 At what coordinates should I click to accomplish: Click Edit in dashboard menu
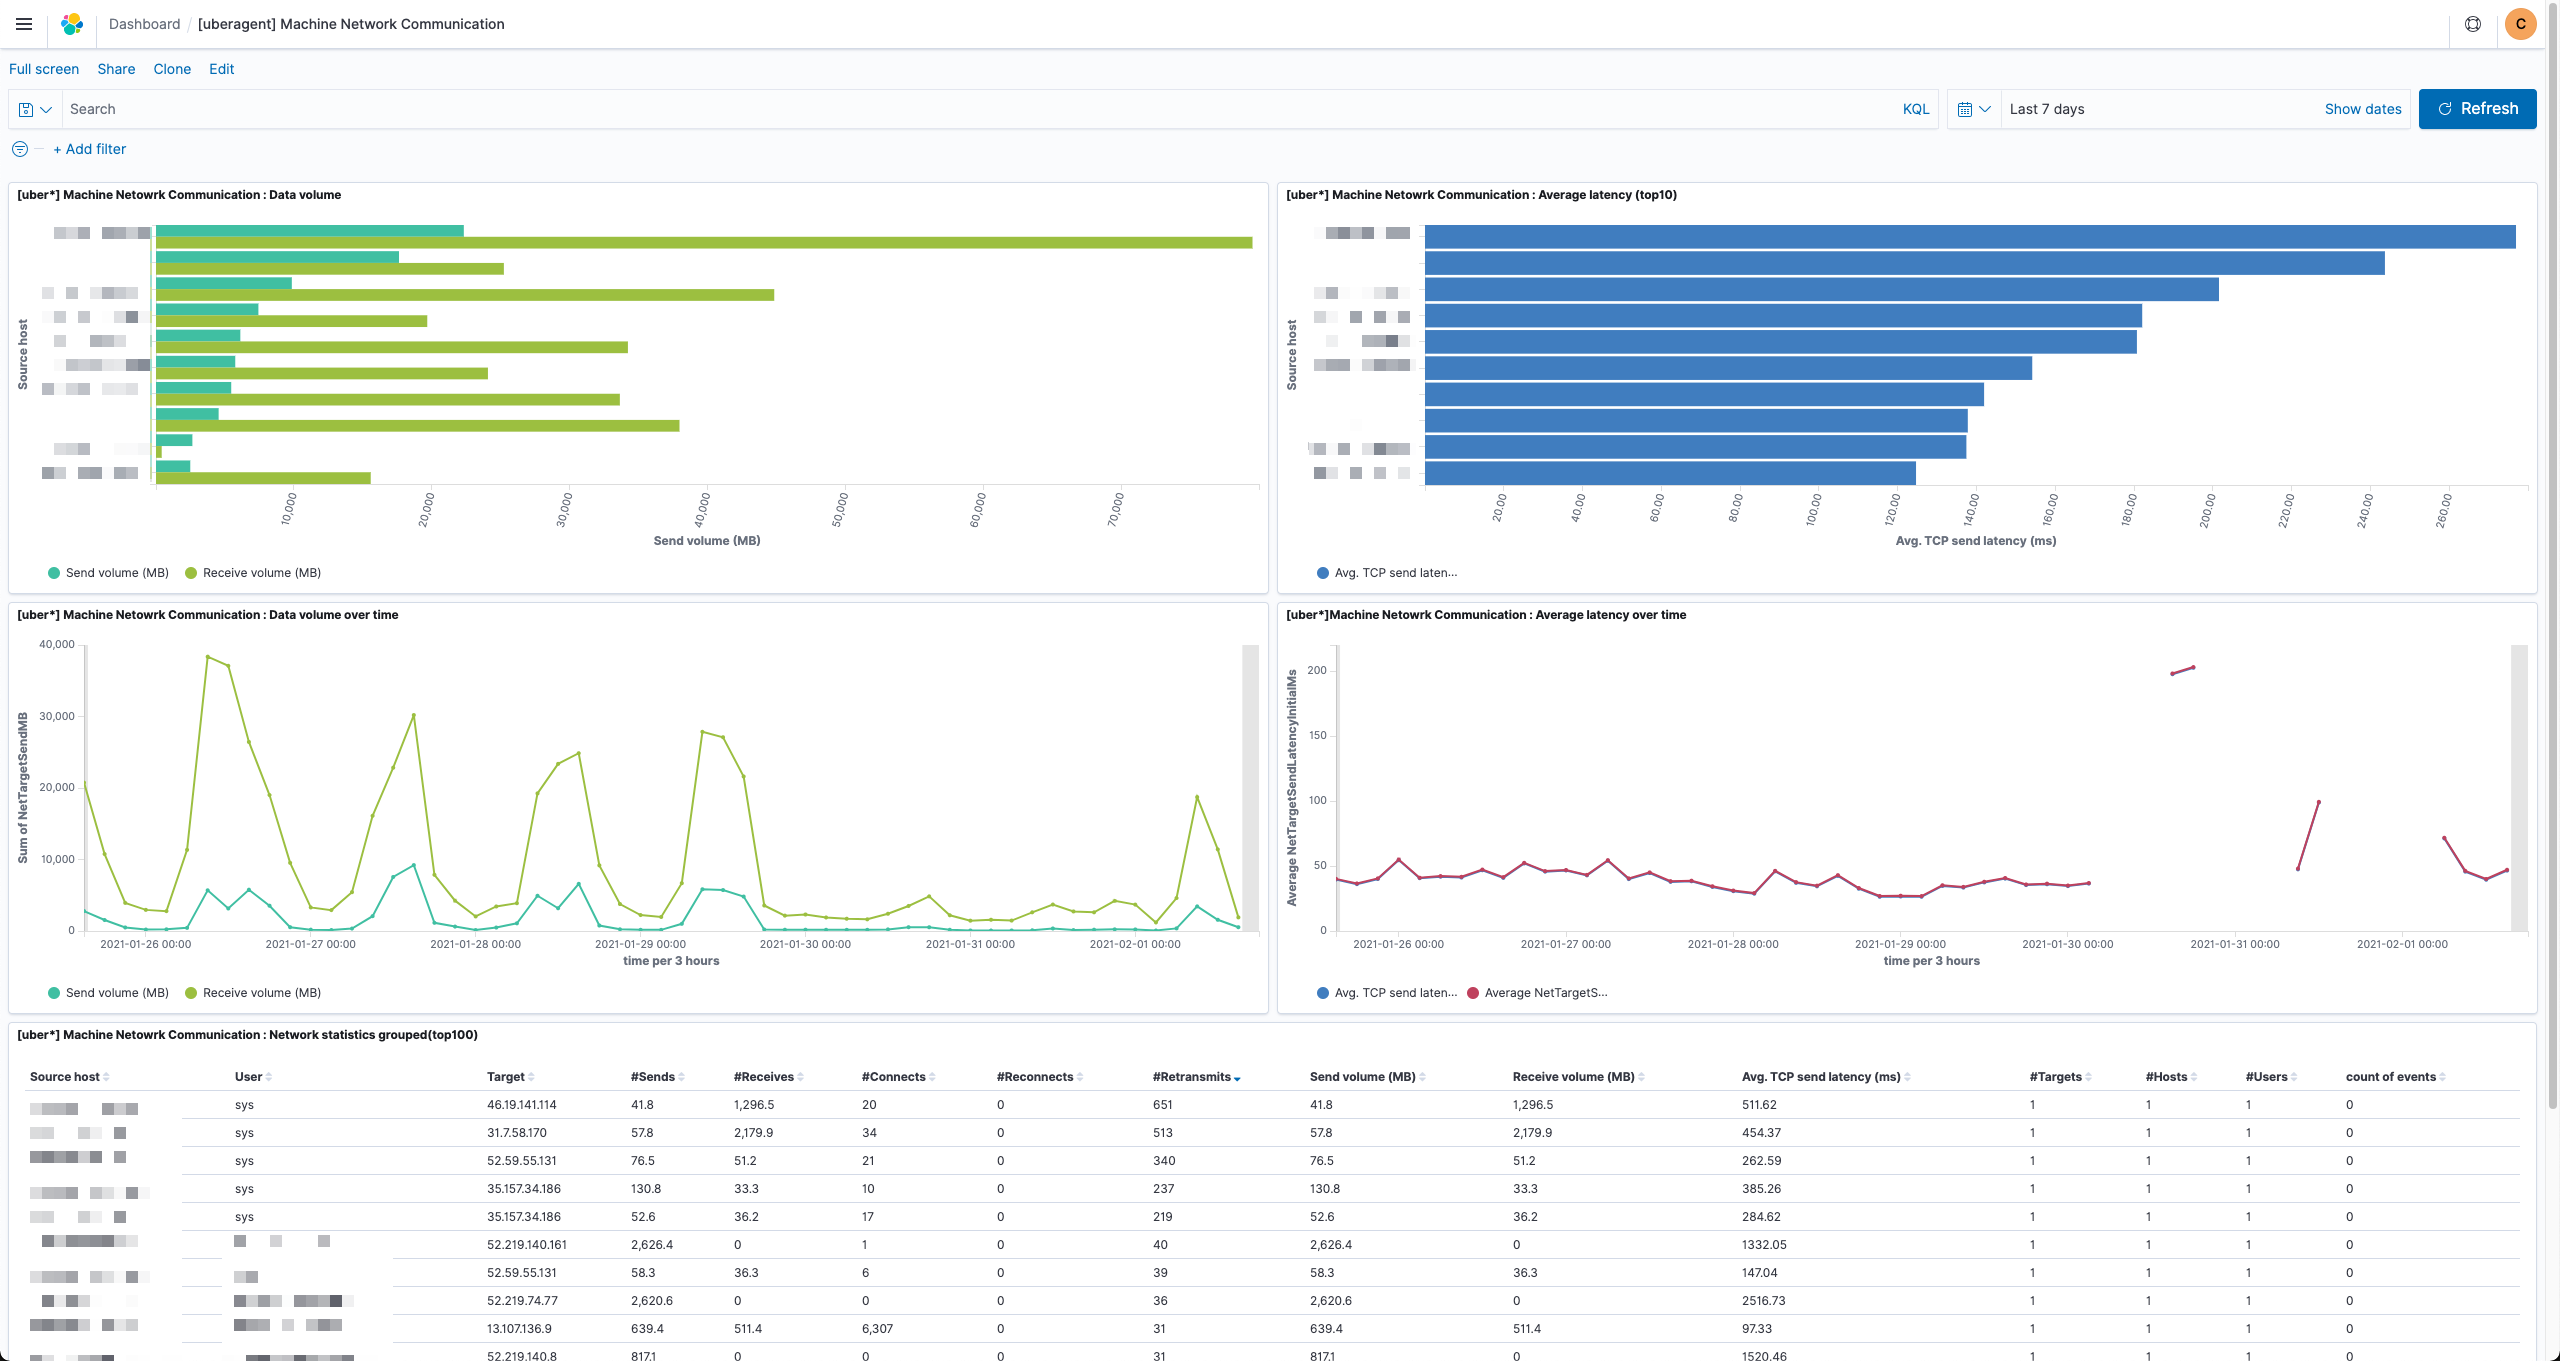[x=221, y=69]
